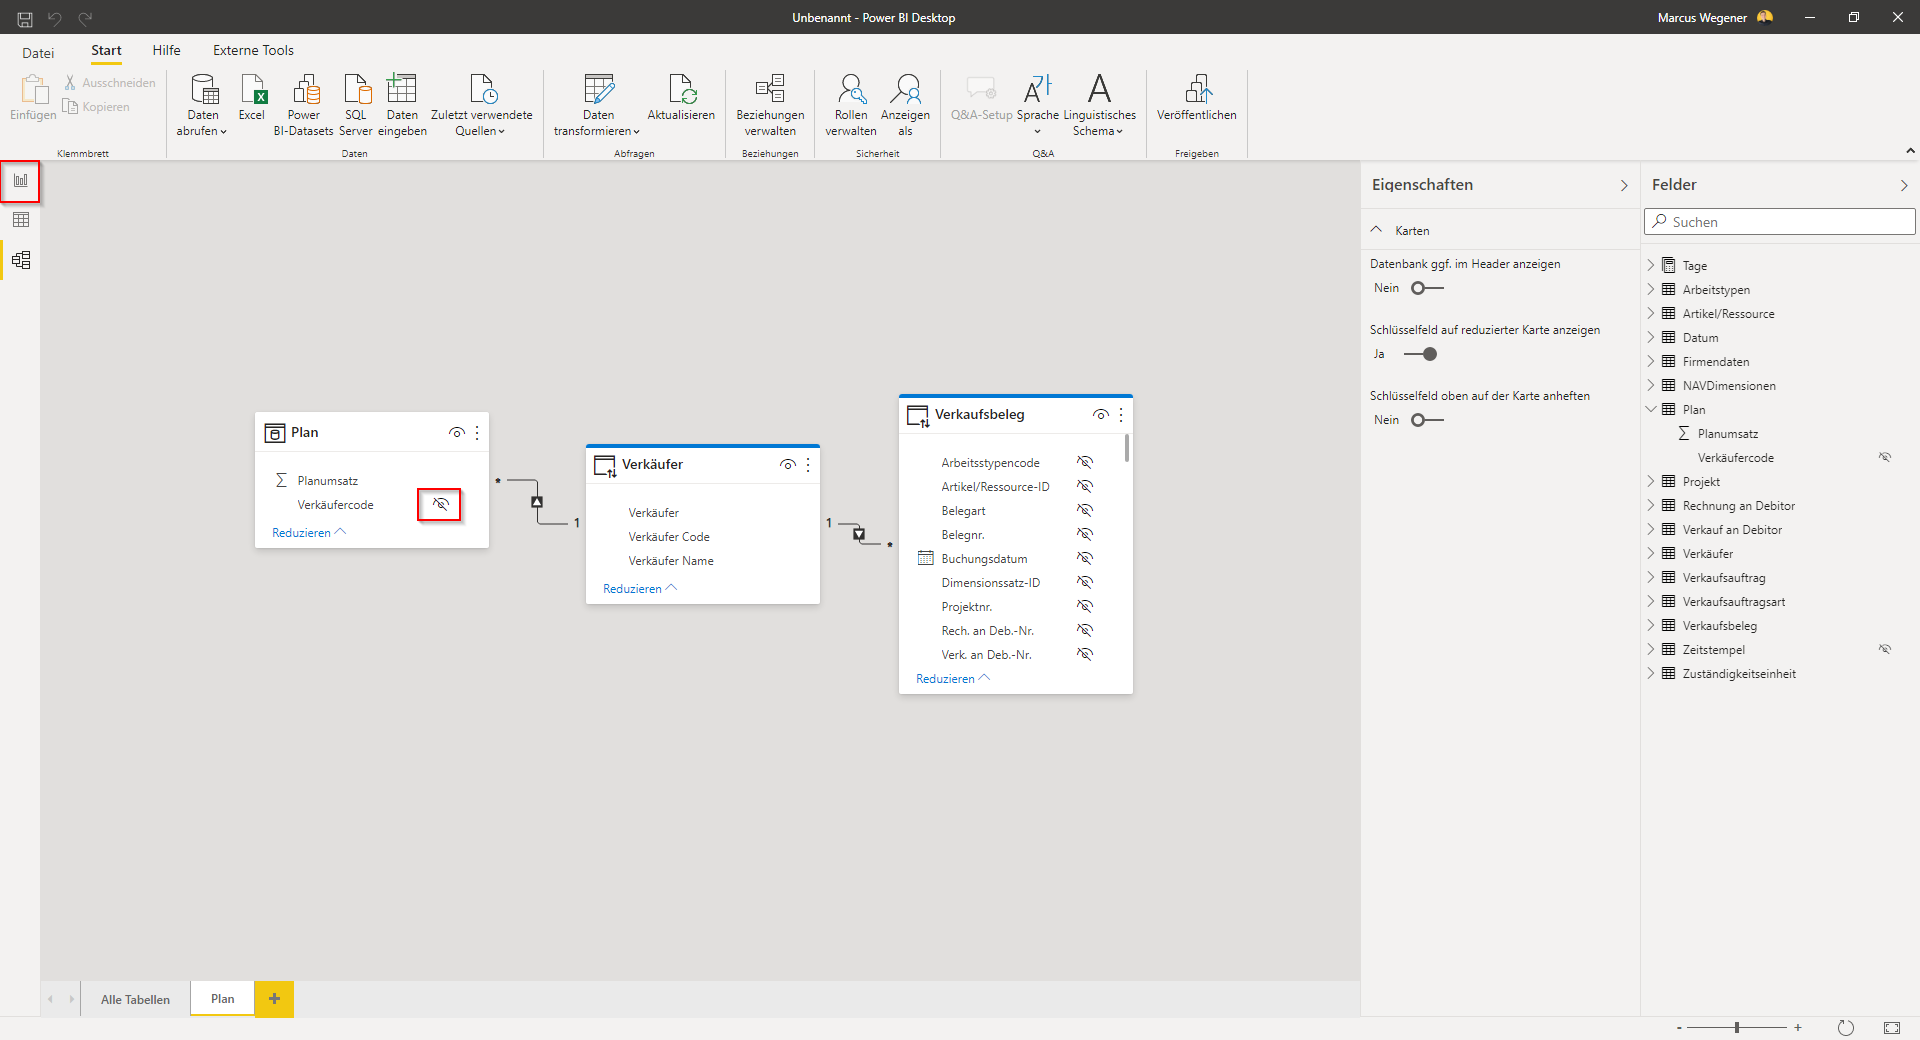Switch to Alle Tabellen layout tab
The image size is (1920, 1040).
pyautogui.click(x=135, y=999)
